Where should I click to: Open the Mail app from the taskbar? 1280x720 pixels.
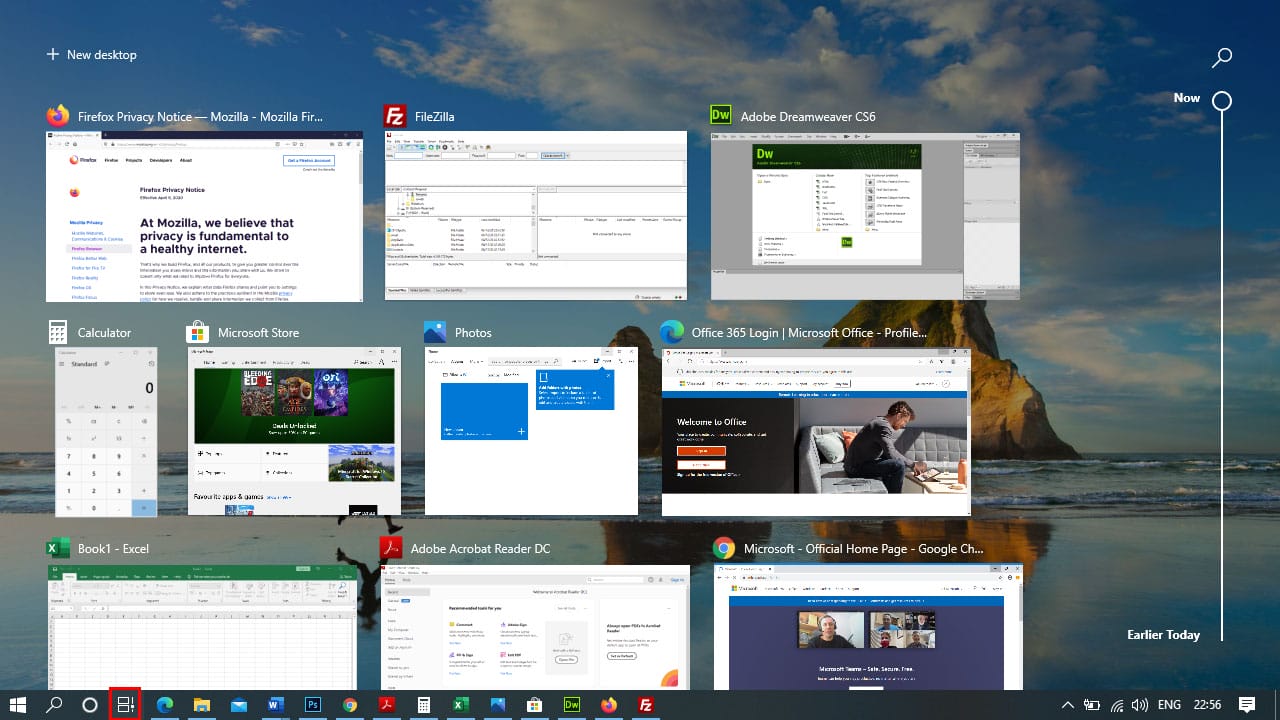[238, 705]
